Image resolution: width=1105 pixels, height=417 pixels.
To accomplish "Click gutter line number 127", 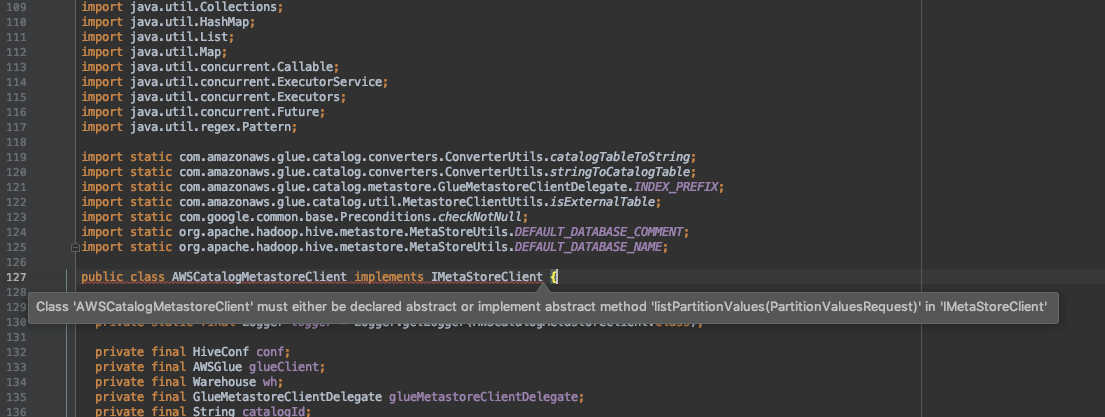I will pyautogui.click(x=16, y=277).
